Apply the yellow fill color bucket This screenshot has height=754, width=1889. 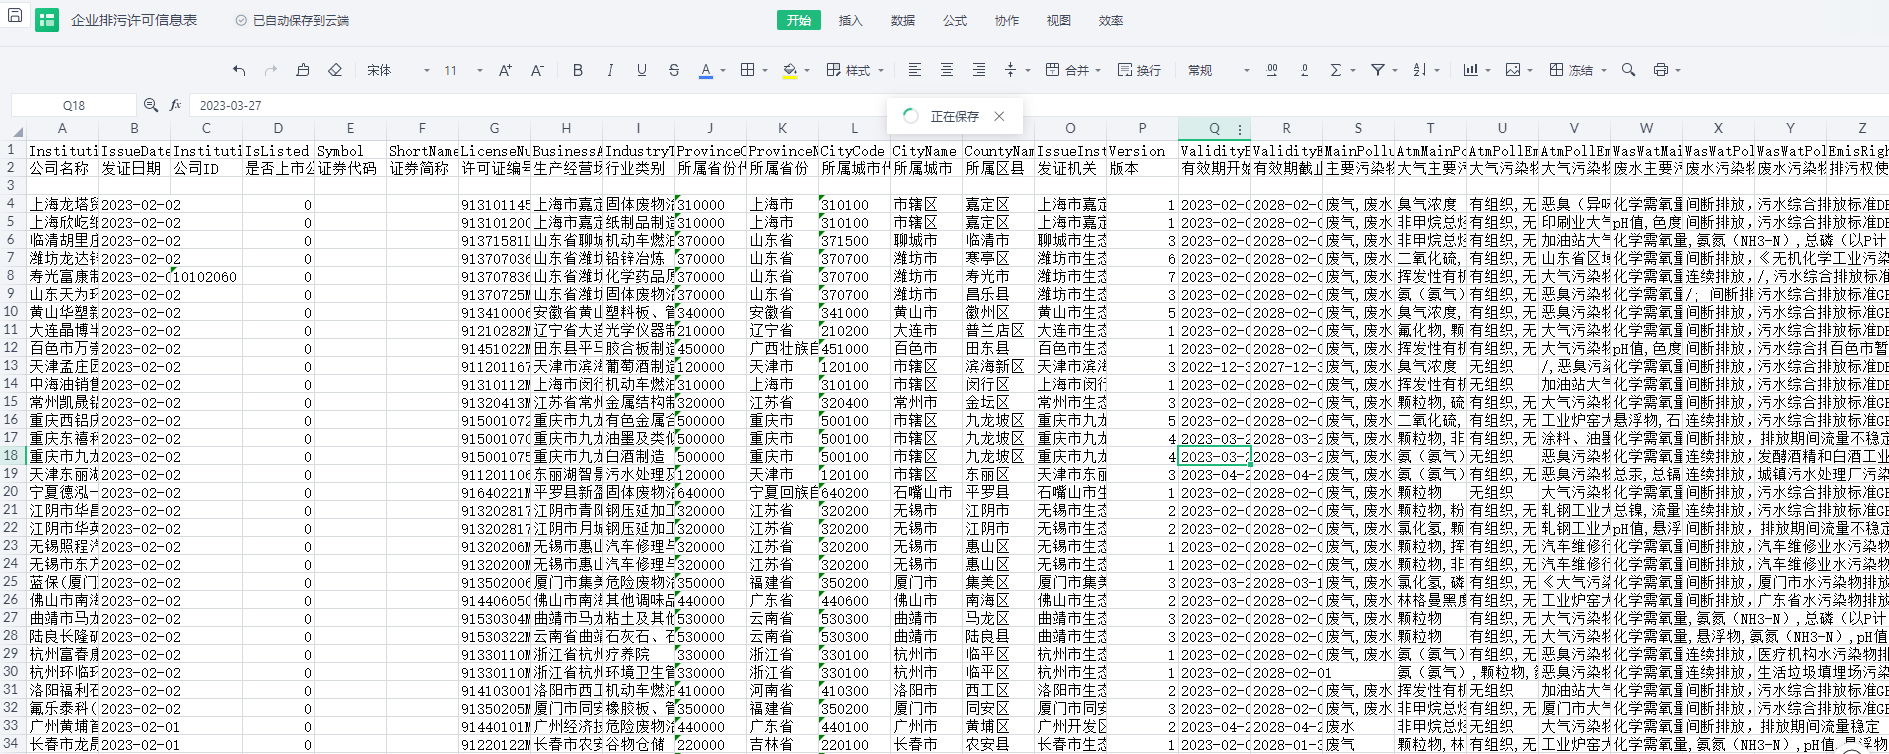[790, 70]
